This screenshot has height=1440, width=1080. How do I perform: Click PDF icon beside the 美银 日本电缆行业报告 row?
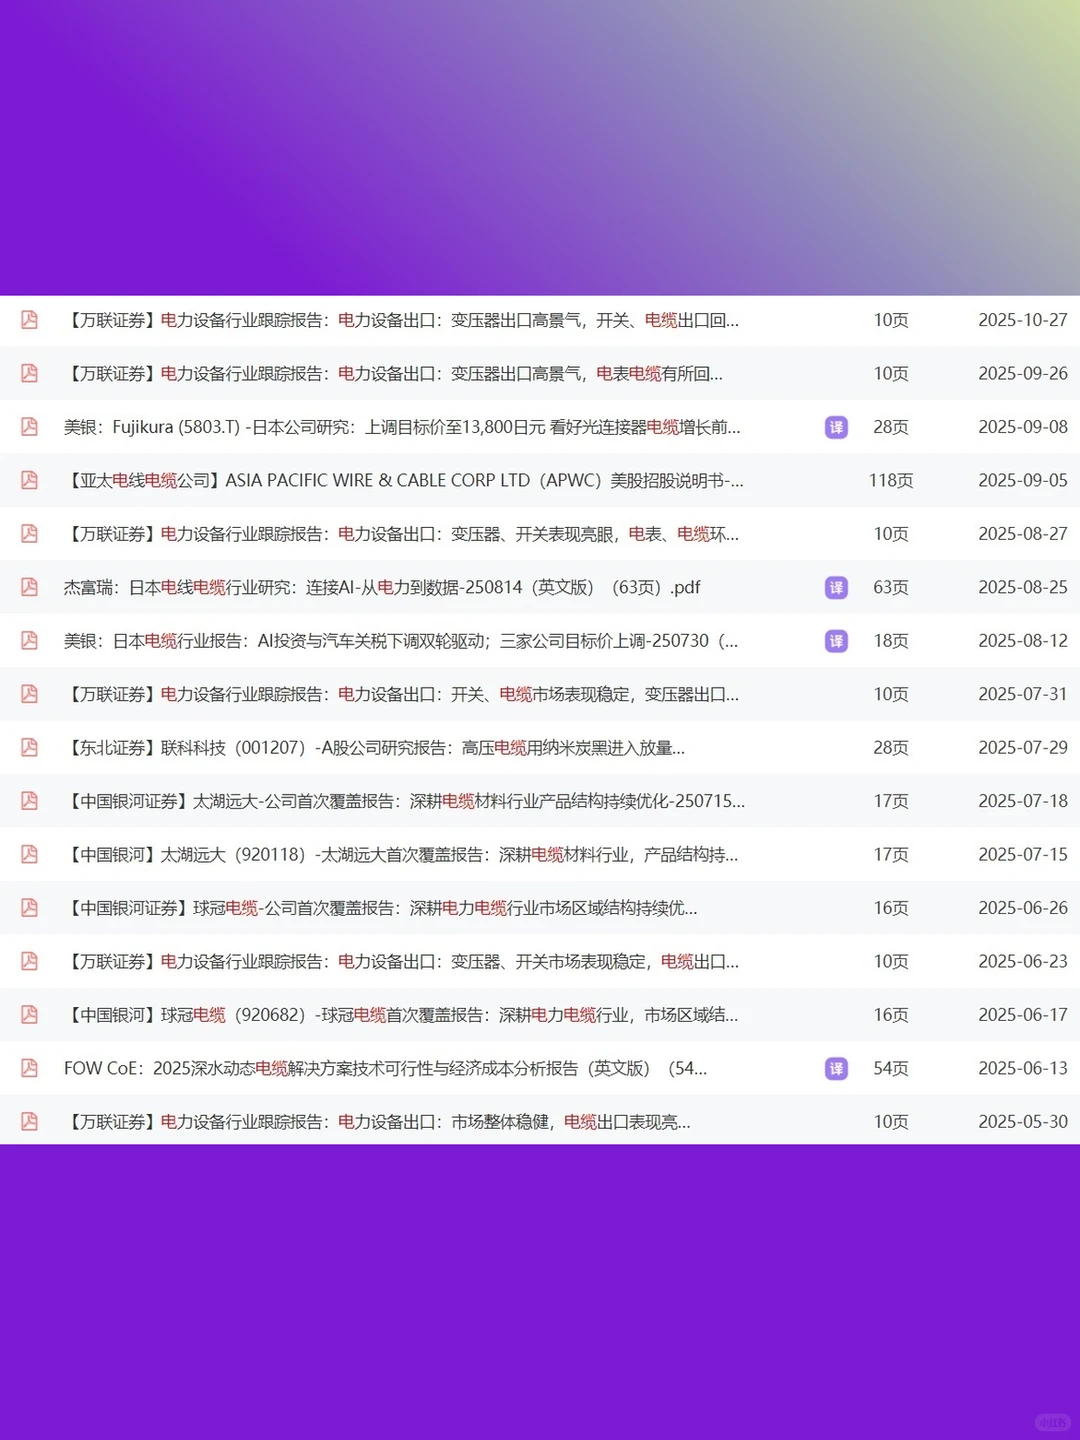click(29, 641)
